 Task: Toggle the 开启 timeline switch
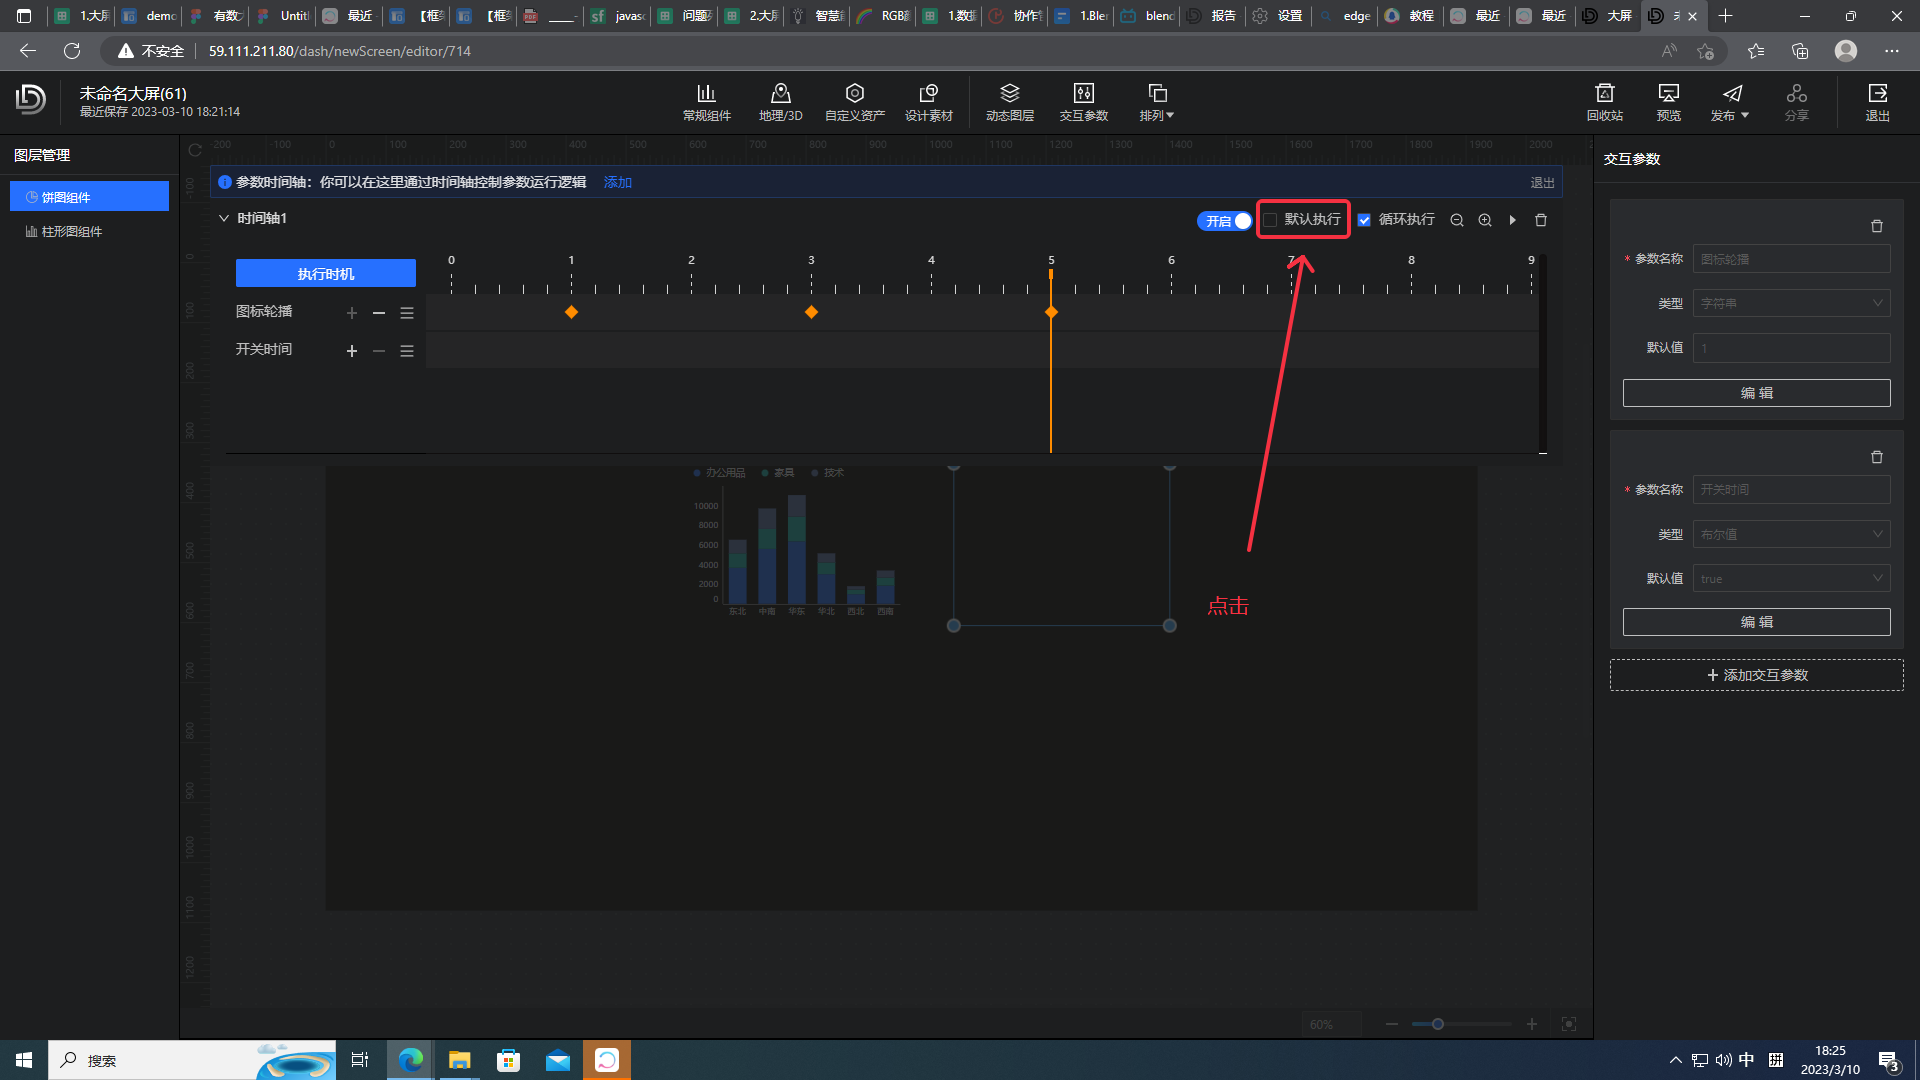click(1224, 221)
